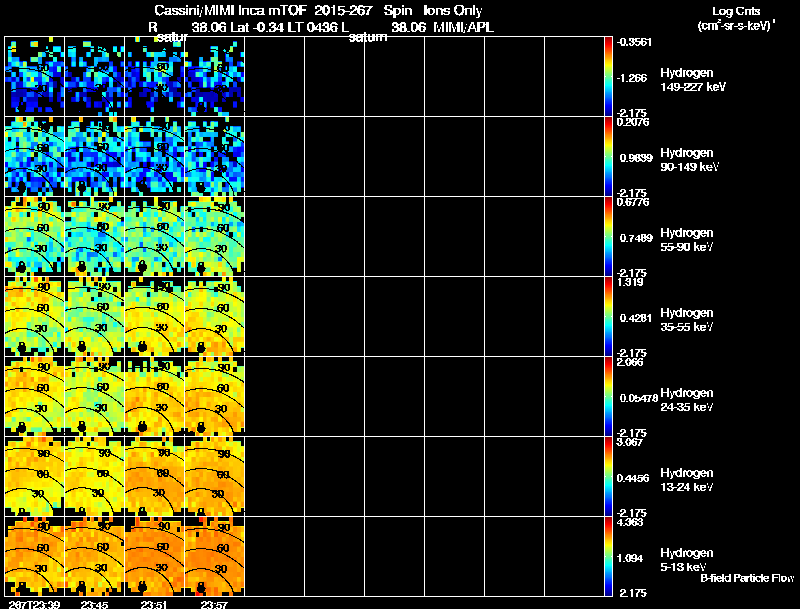This screenshot has width=800, height=609.
Task: Click the 267T23:39 start time label
Action: tap(34, 604)
